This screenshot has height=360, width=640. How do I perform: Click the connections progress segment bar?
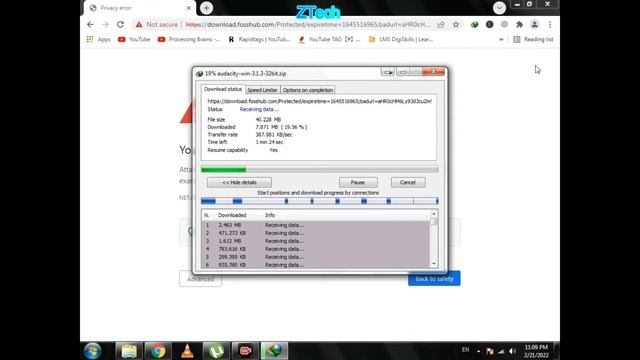pyautogui.click(x=320, y=201)
